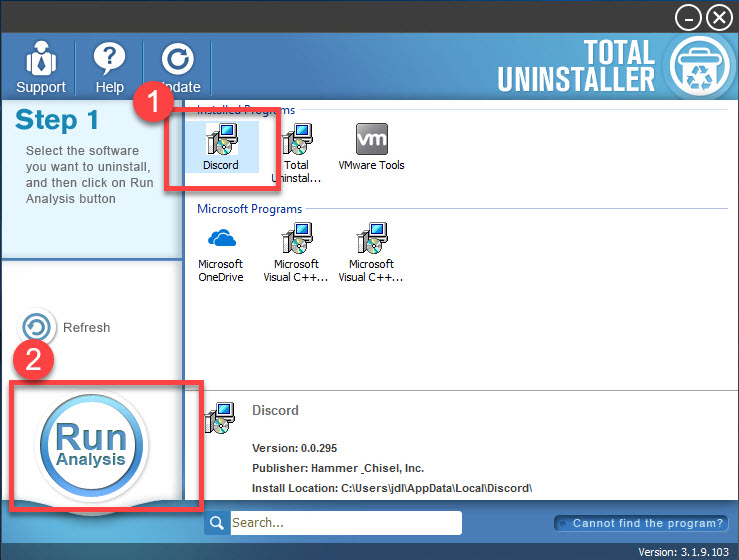Select Discord in installed programs

point(221,147)
